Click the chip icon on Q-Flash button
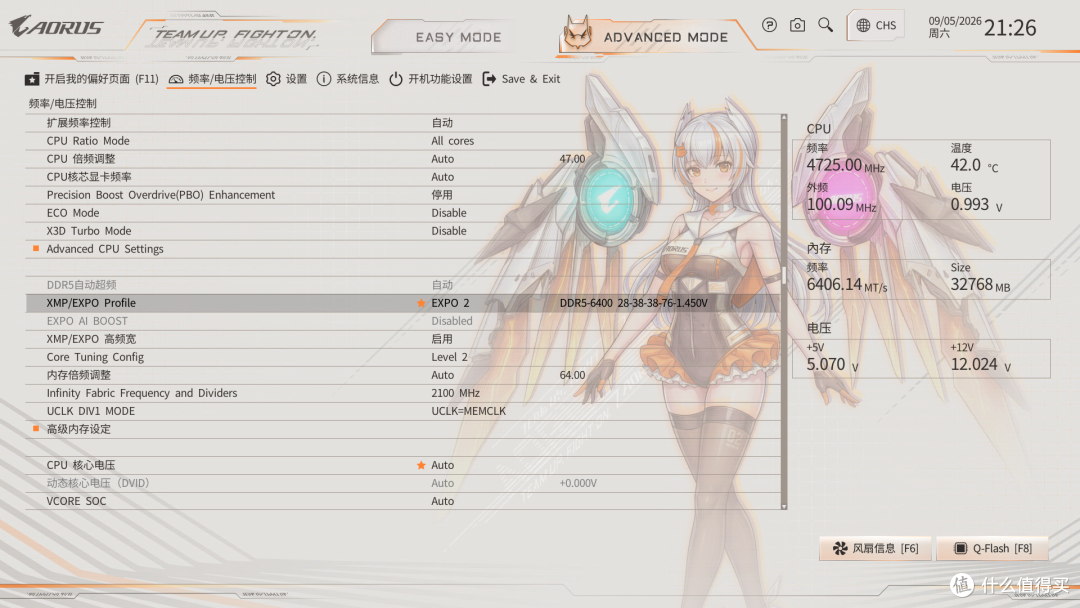 pyautogui.click(x=960, y=548)
